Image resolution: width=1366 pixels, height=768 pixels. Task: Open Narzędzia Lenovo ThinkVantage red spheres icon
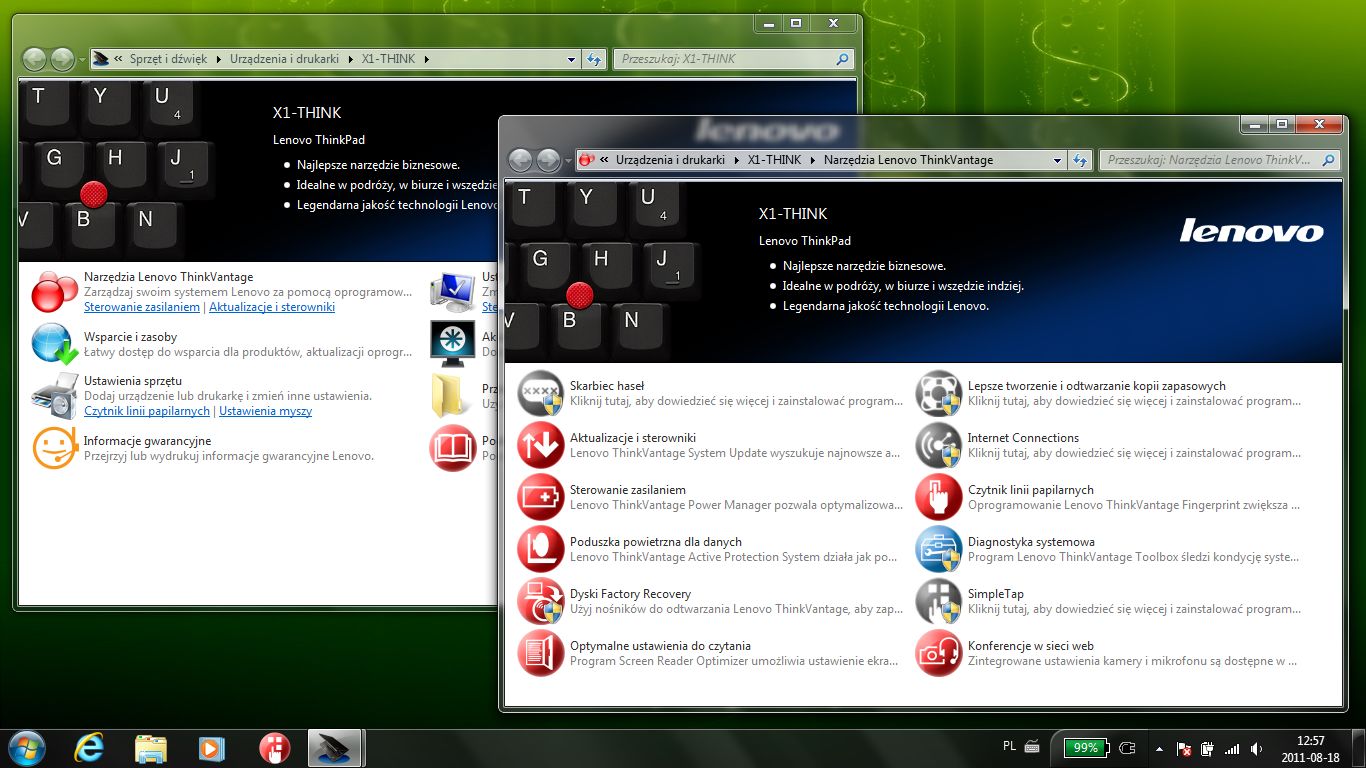tap(54, 291)
